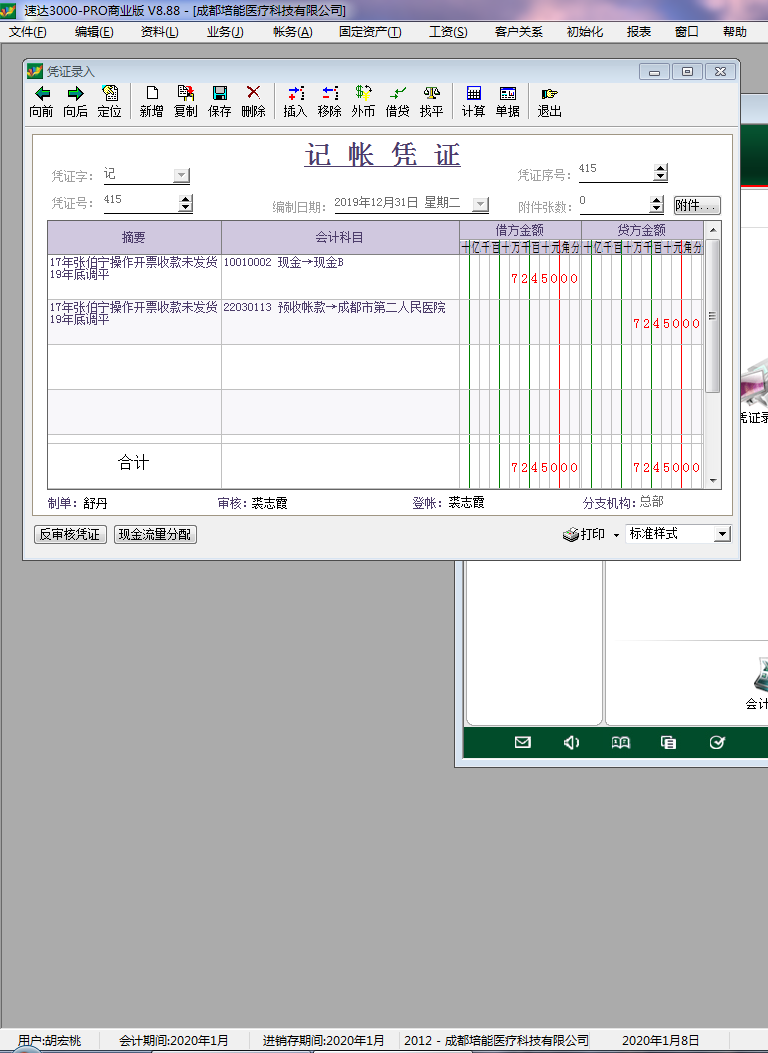Open the 报表 menu
The width and height of the screenshot is (768, 1053).
tap(638, 32)
